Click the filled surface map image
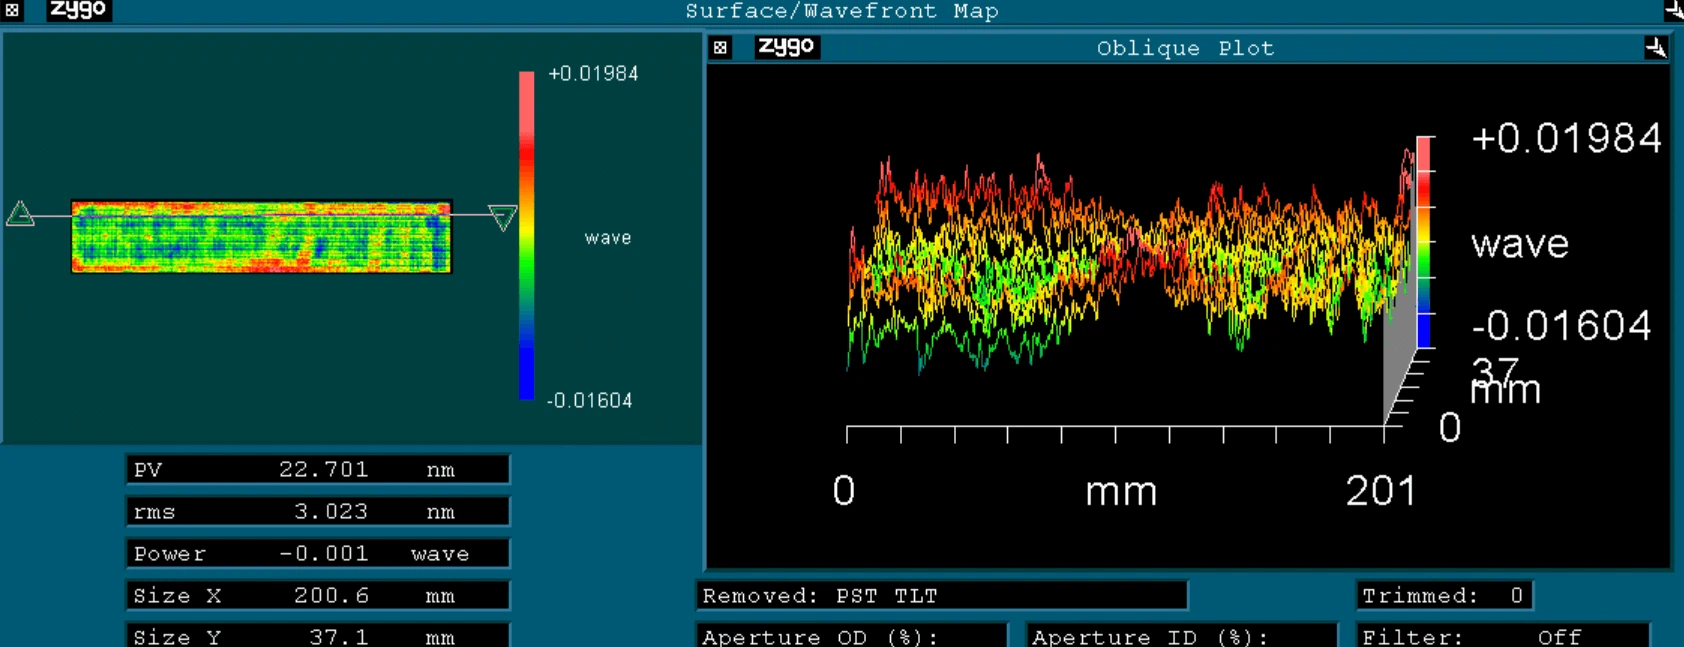This screenshot has width=1684, height=647. pyautogui.click(x=261, y=237)
